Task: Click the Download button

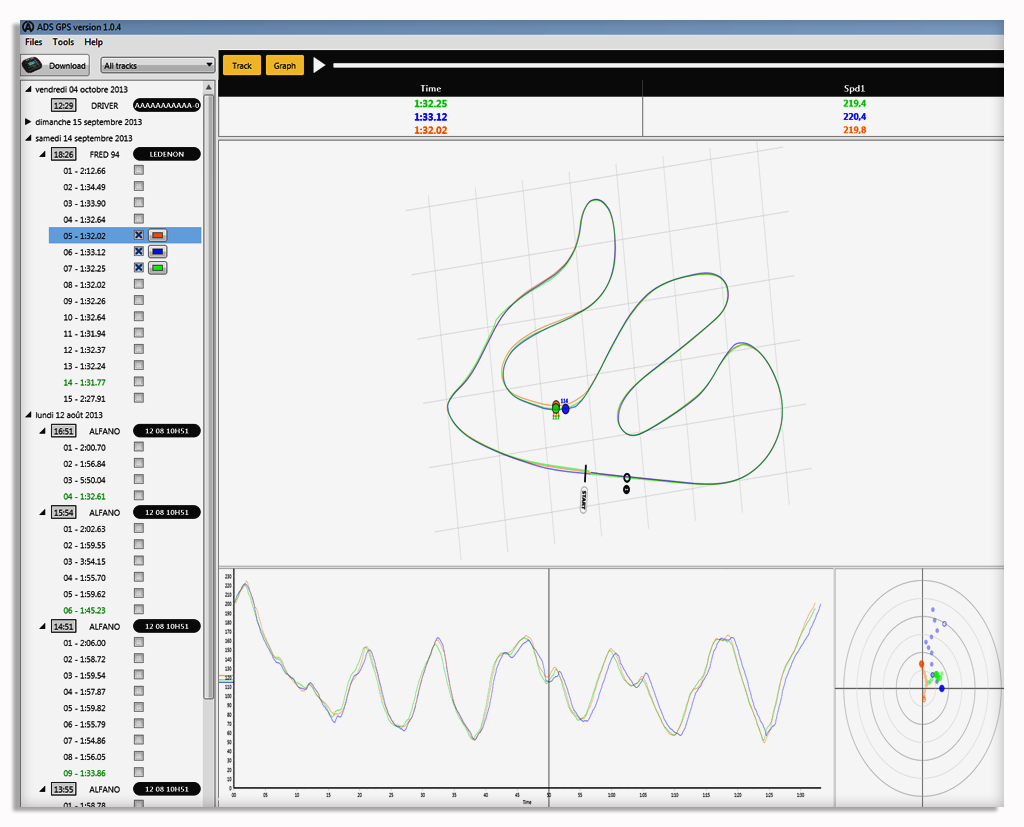Action: click(x=55, y=65)
